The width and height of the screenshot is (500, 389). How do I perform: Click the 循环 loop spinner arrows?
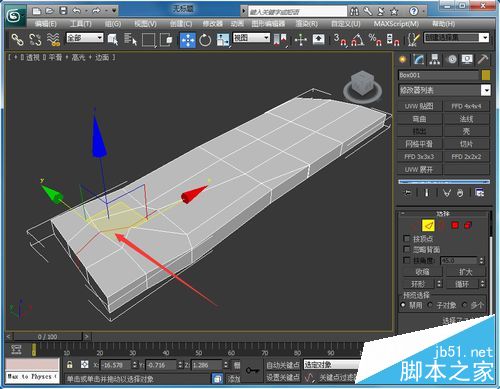click(x=483, y=284)
